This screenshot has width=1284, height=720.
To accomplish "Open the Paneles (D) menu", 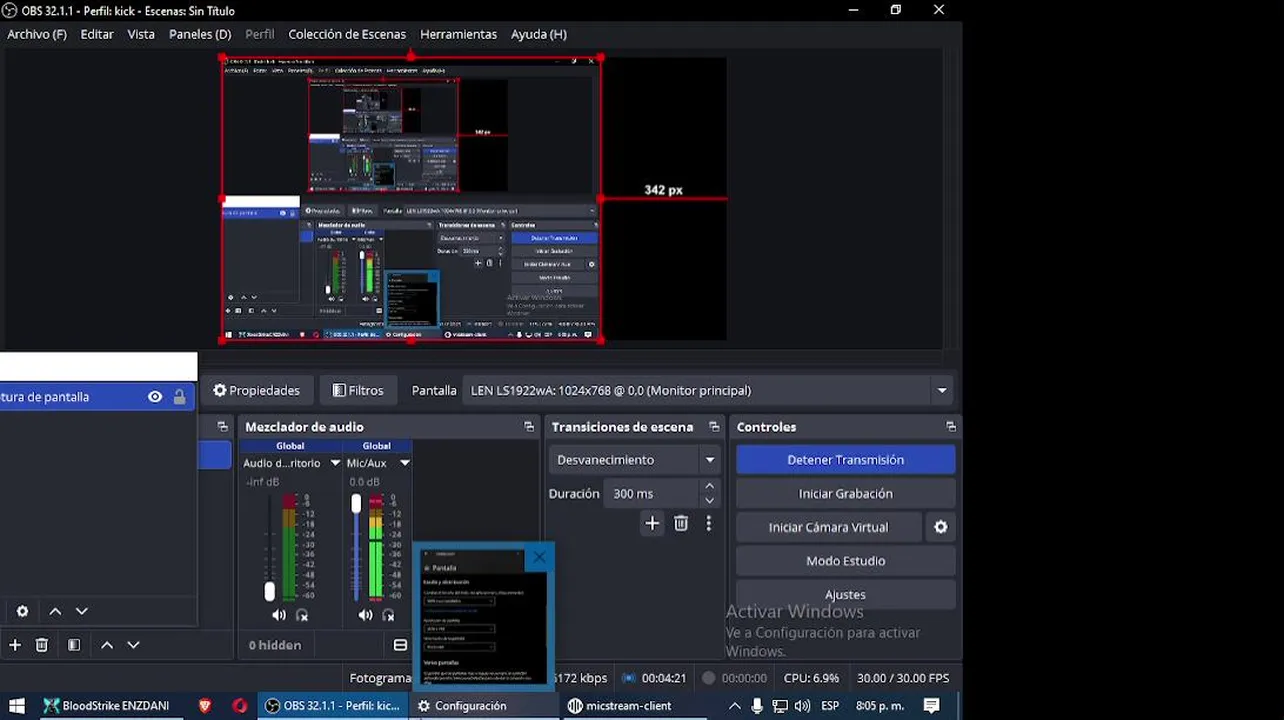I will pyautogui.click(x=200, y=34).
